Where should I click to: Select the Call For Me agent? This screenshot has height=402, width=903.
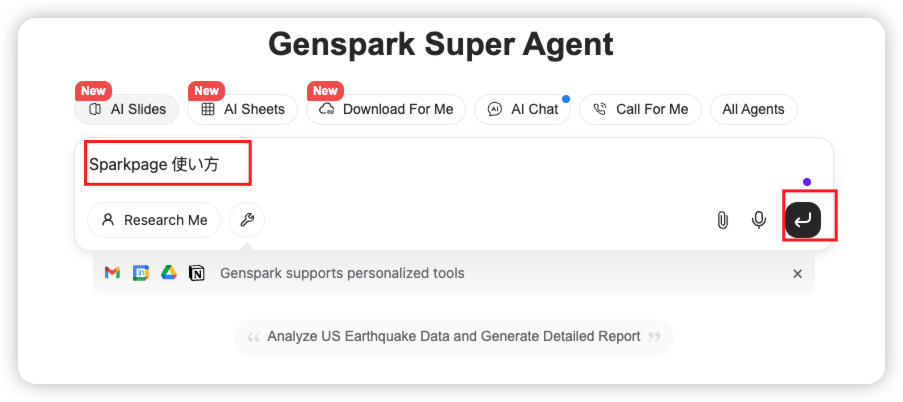640,109
